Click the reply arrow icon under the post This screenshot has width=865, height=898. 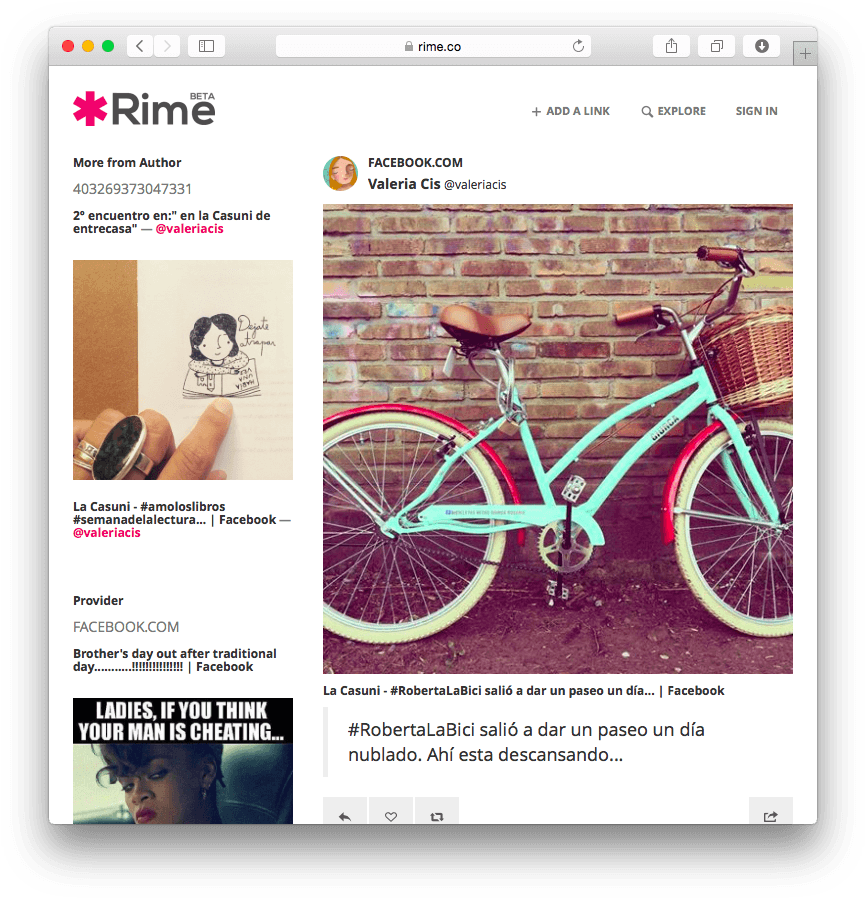[345, 816]
